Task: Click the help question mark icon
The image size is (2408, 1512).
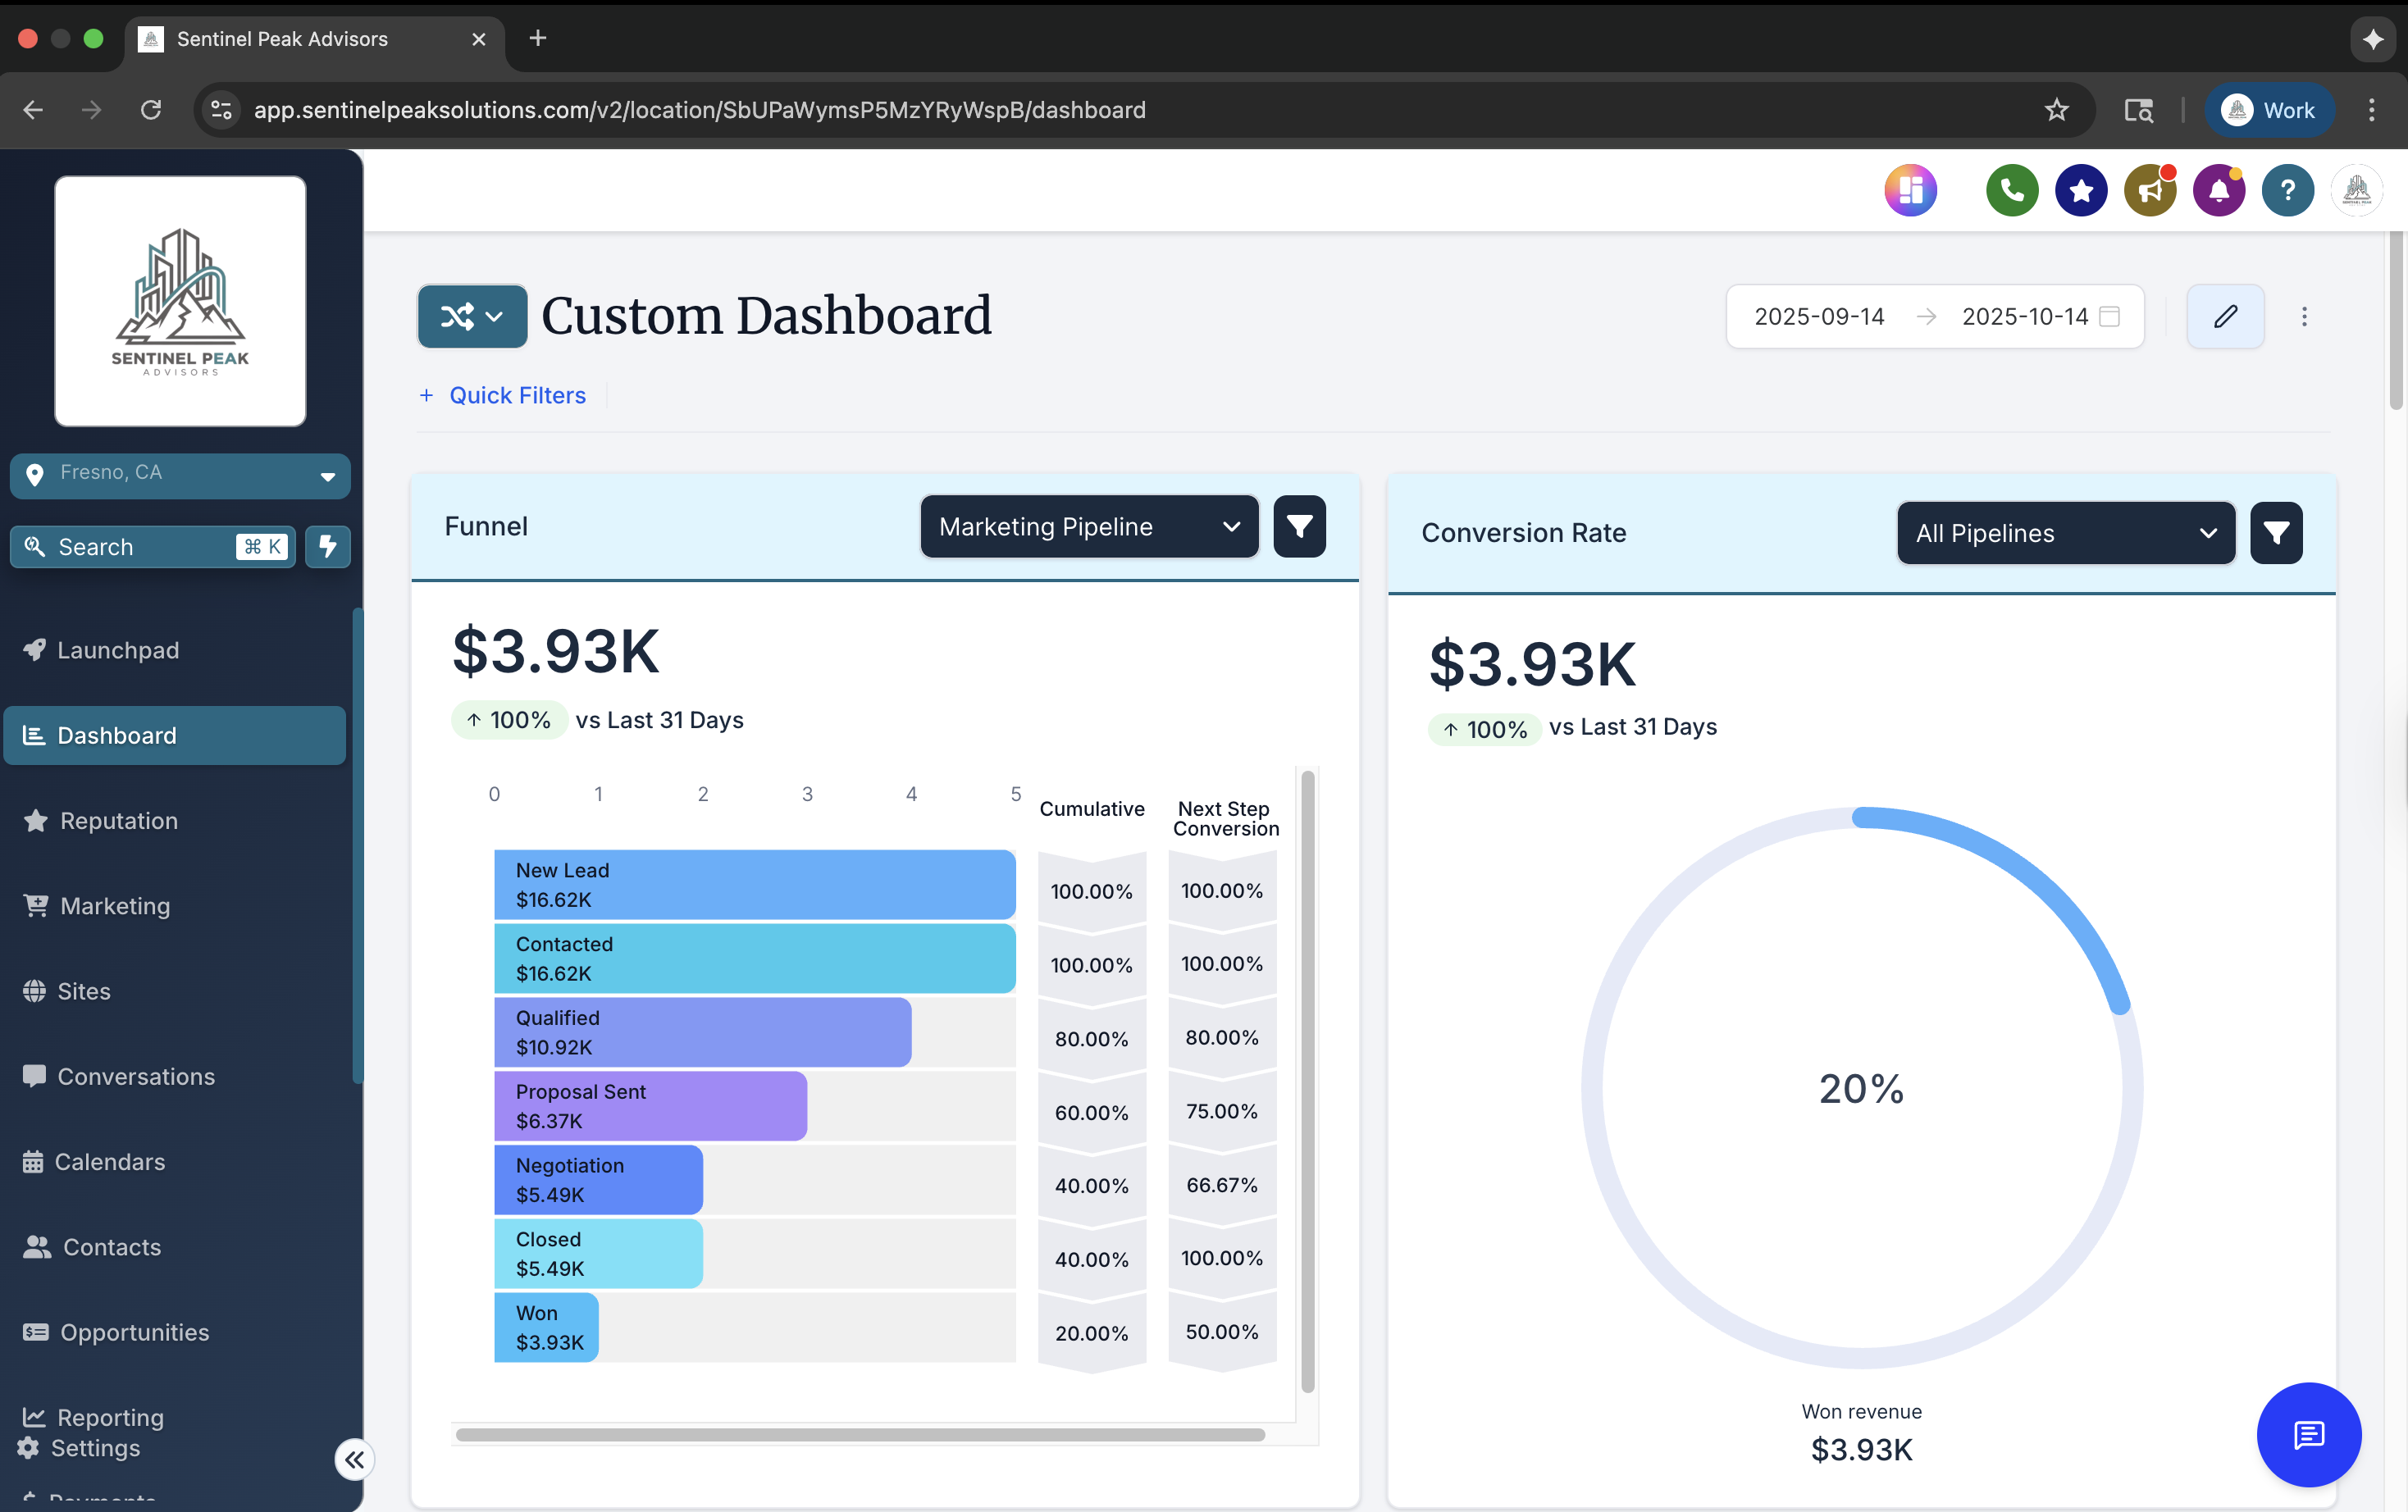Action: [2288, 190]
